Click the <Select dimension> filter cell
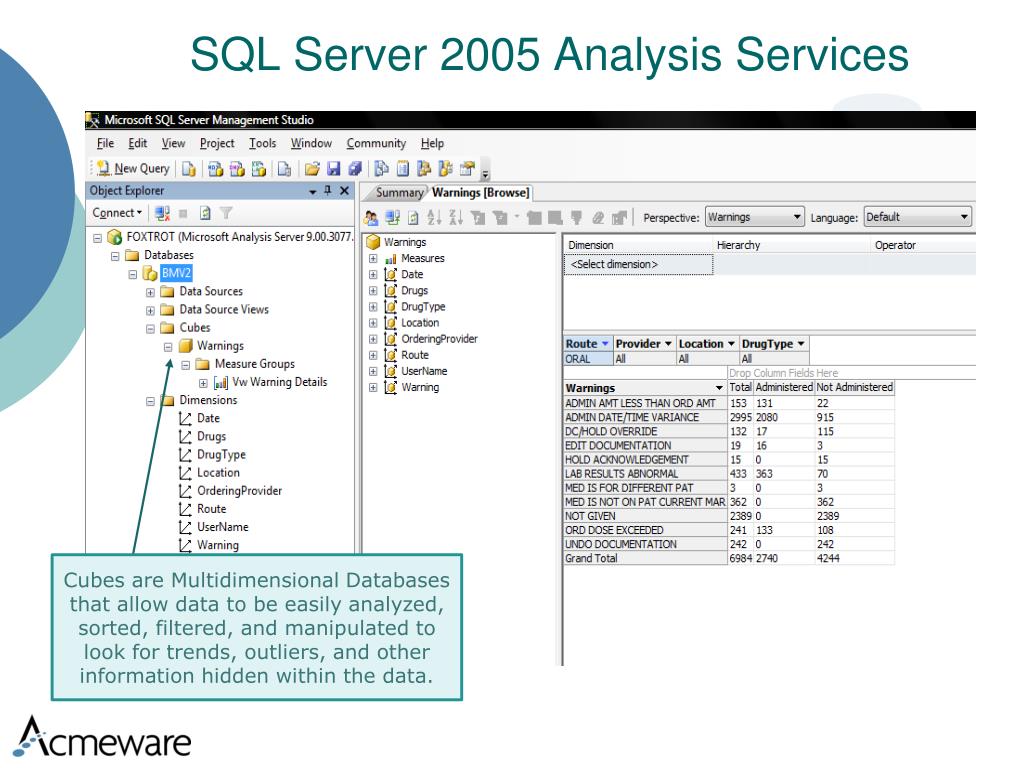This screenshot has height=768, width=1024. coord(638,264)
